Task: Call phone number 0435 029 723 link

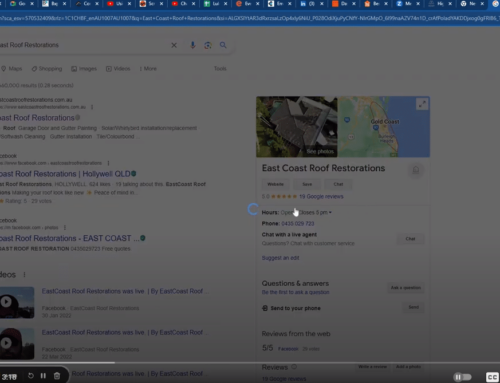Action: pos(298,223)
